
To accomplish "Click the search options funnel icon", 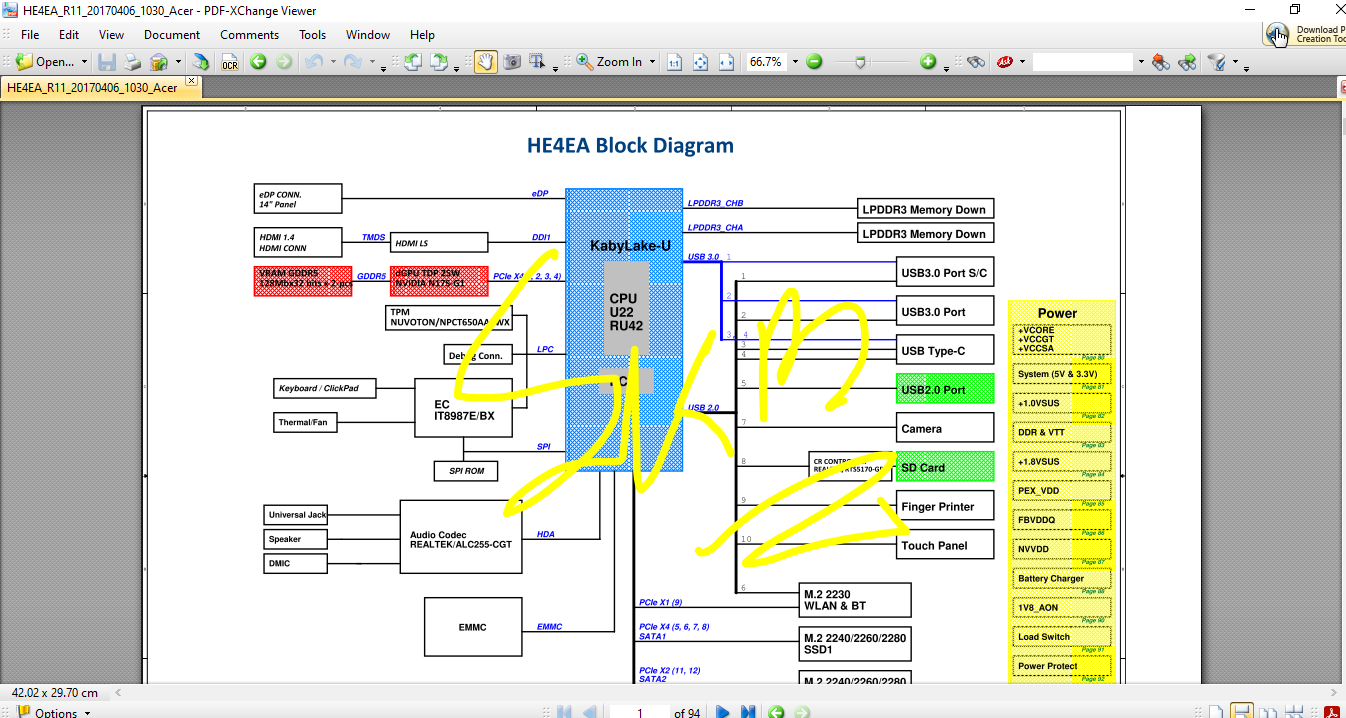I will (1216, 62).
